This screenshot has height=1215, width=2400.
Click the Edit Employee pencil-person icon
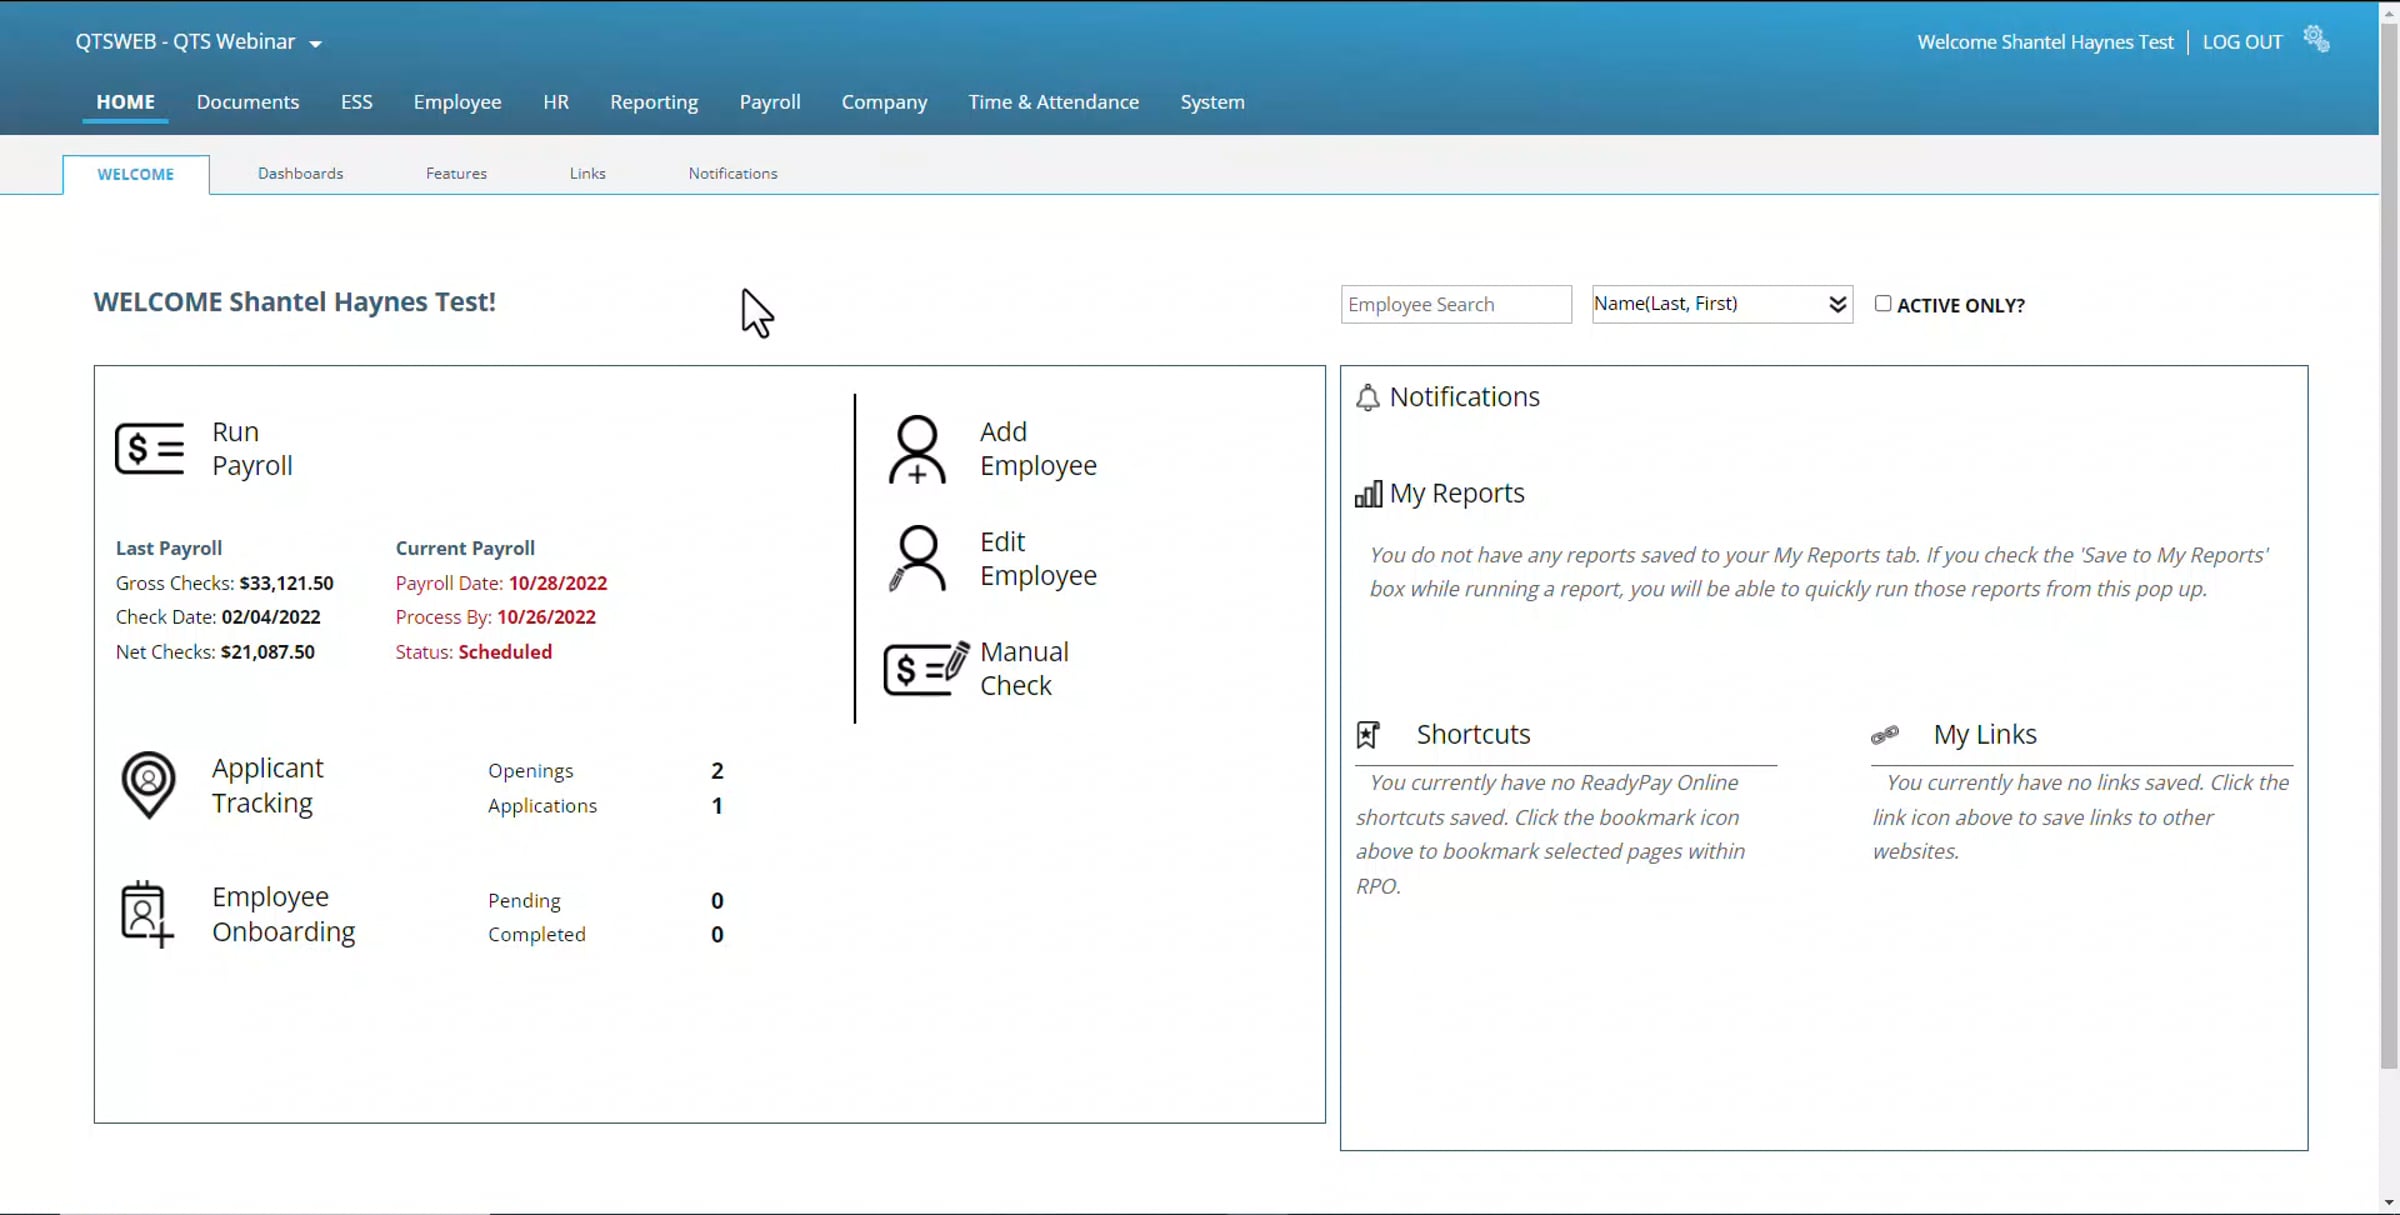[916, 559]
